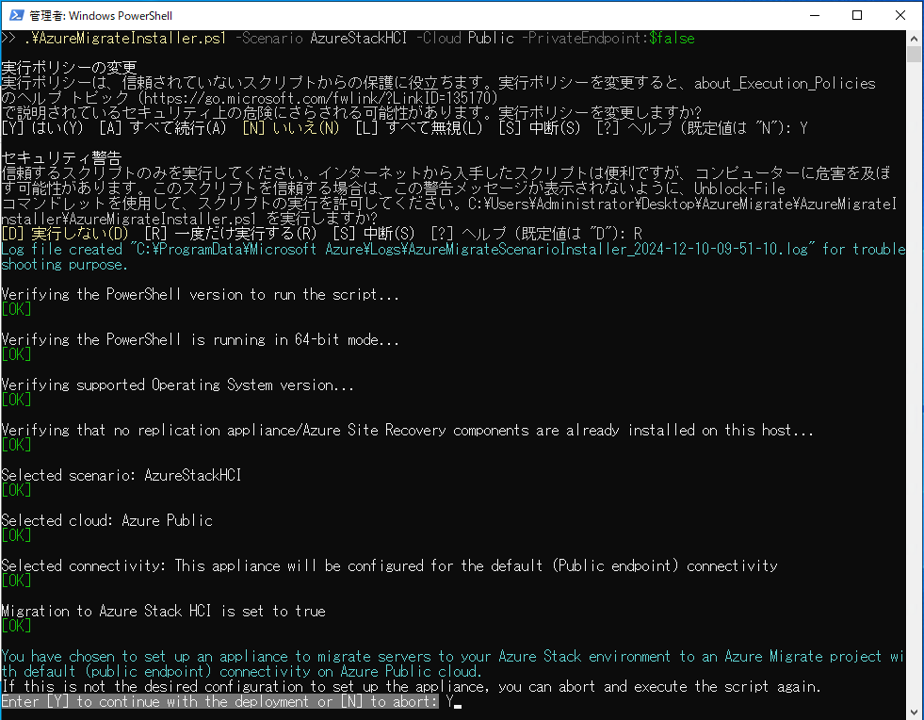Click the Selected scenario: AzureStackHCI line
The height and width of the screenshot is (720, 924).
(x=121, y=475)
